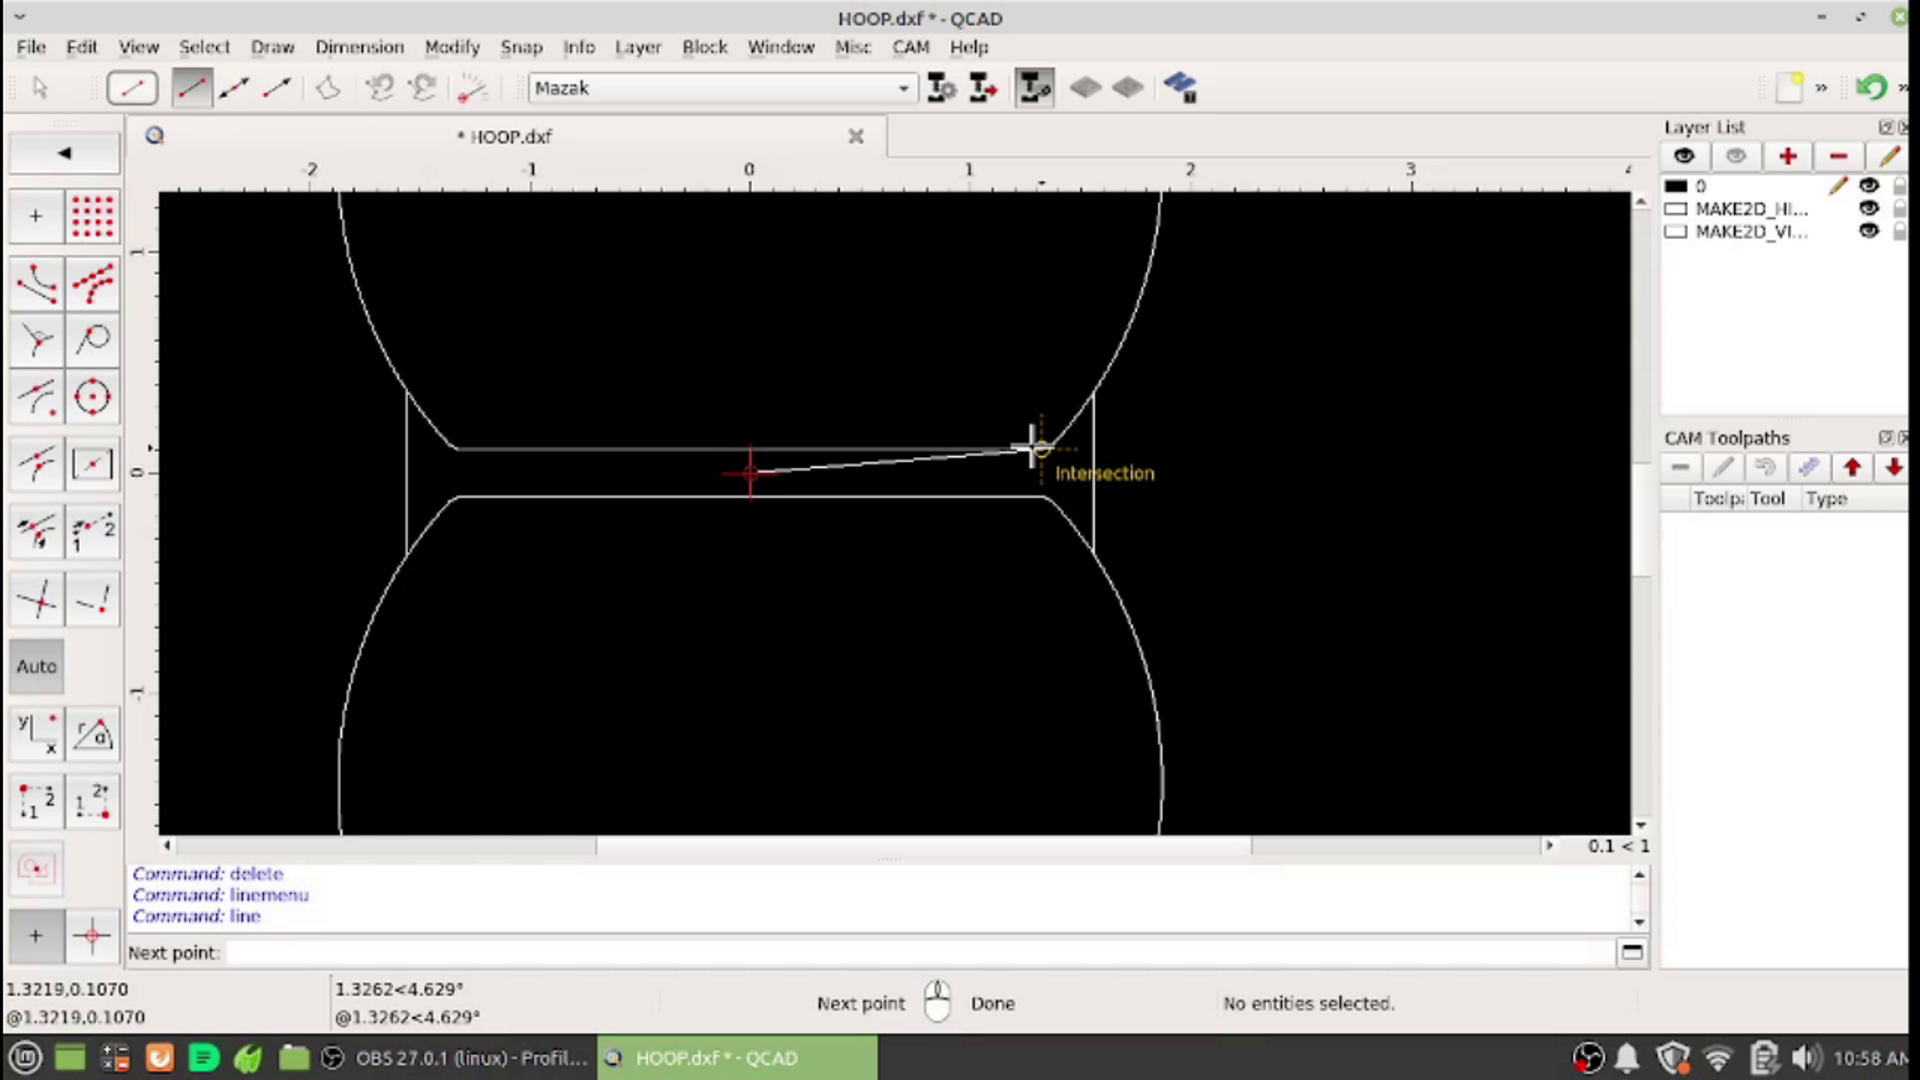Pick the line tool with double arrows
1920x1080 pixels.
pos(234,88)
